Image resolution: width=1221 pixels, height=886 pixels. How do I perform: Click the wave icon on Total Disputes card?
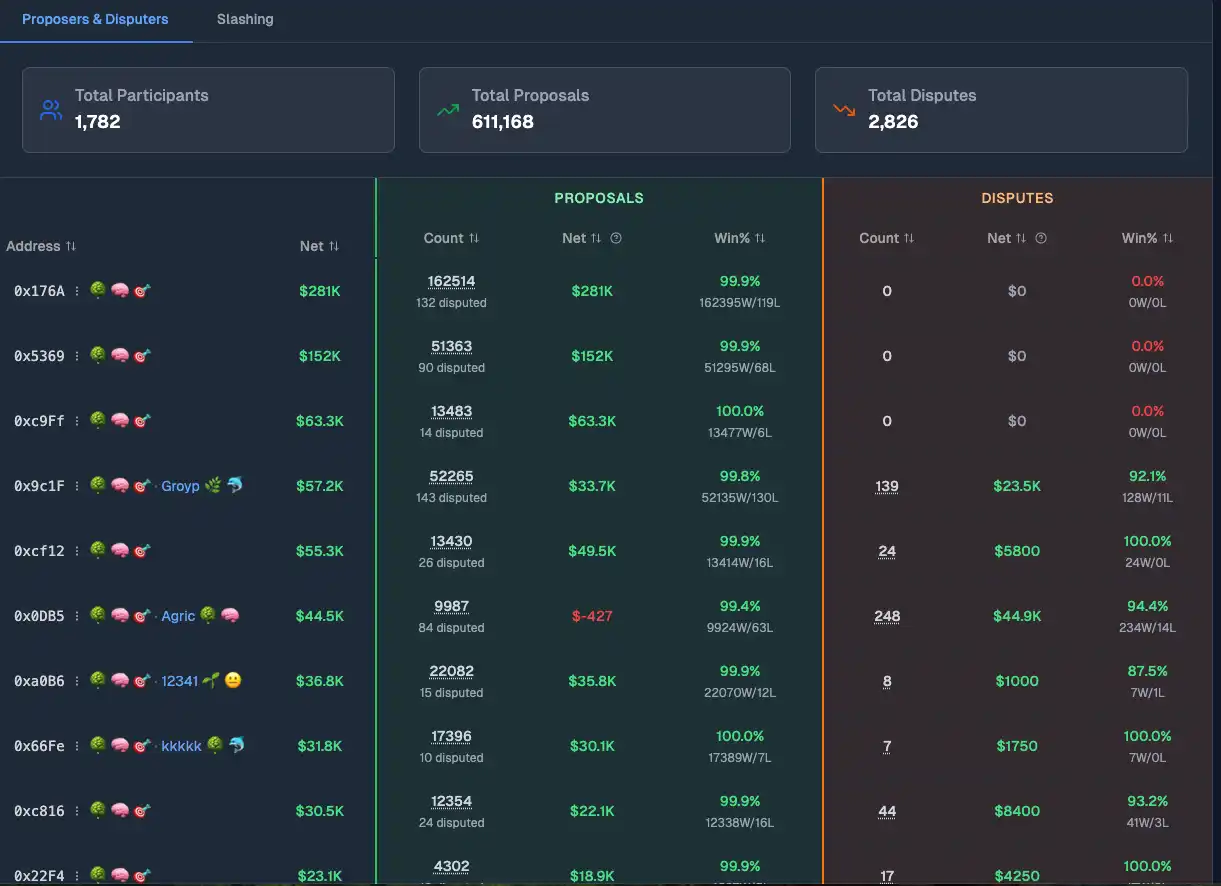(x=843, y=110)
